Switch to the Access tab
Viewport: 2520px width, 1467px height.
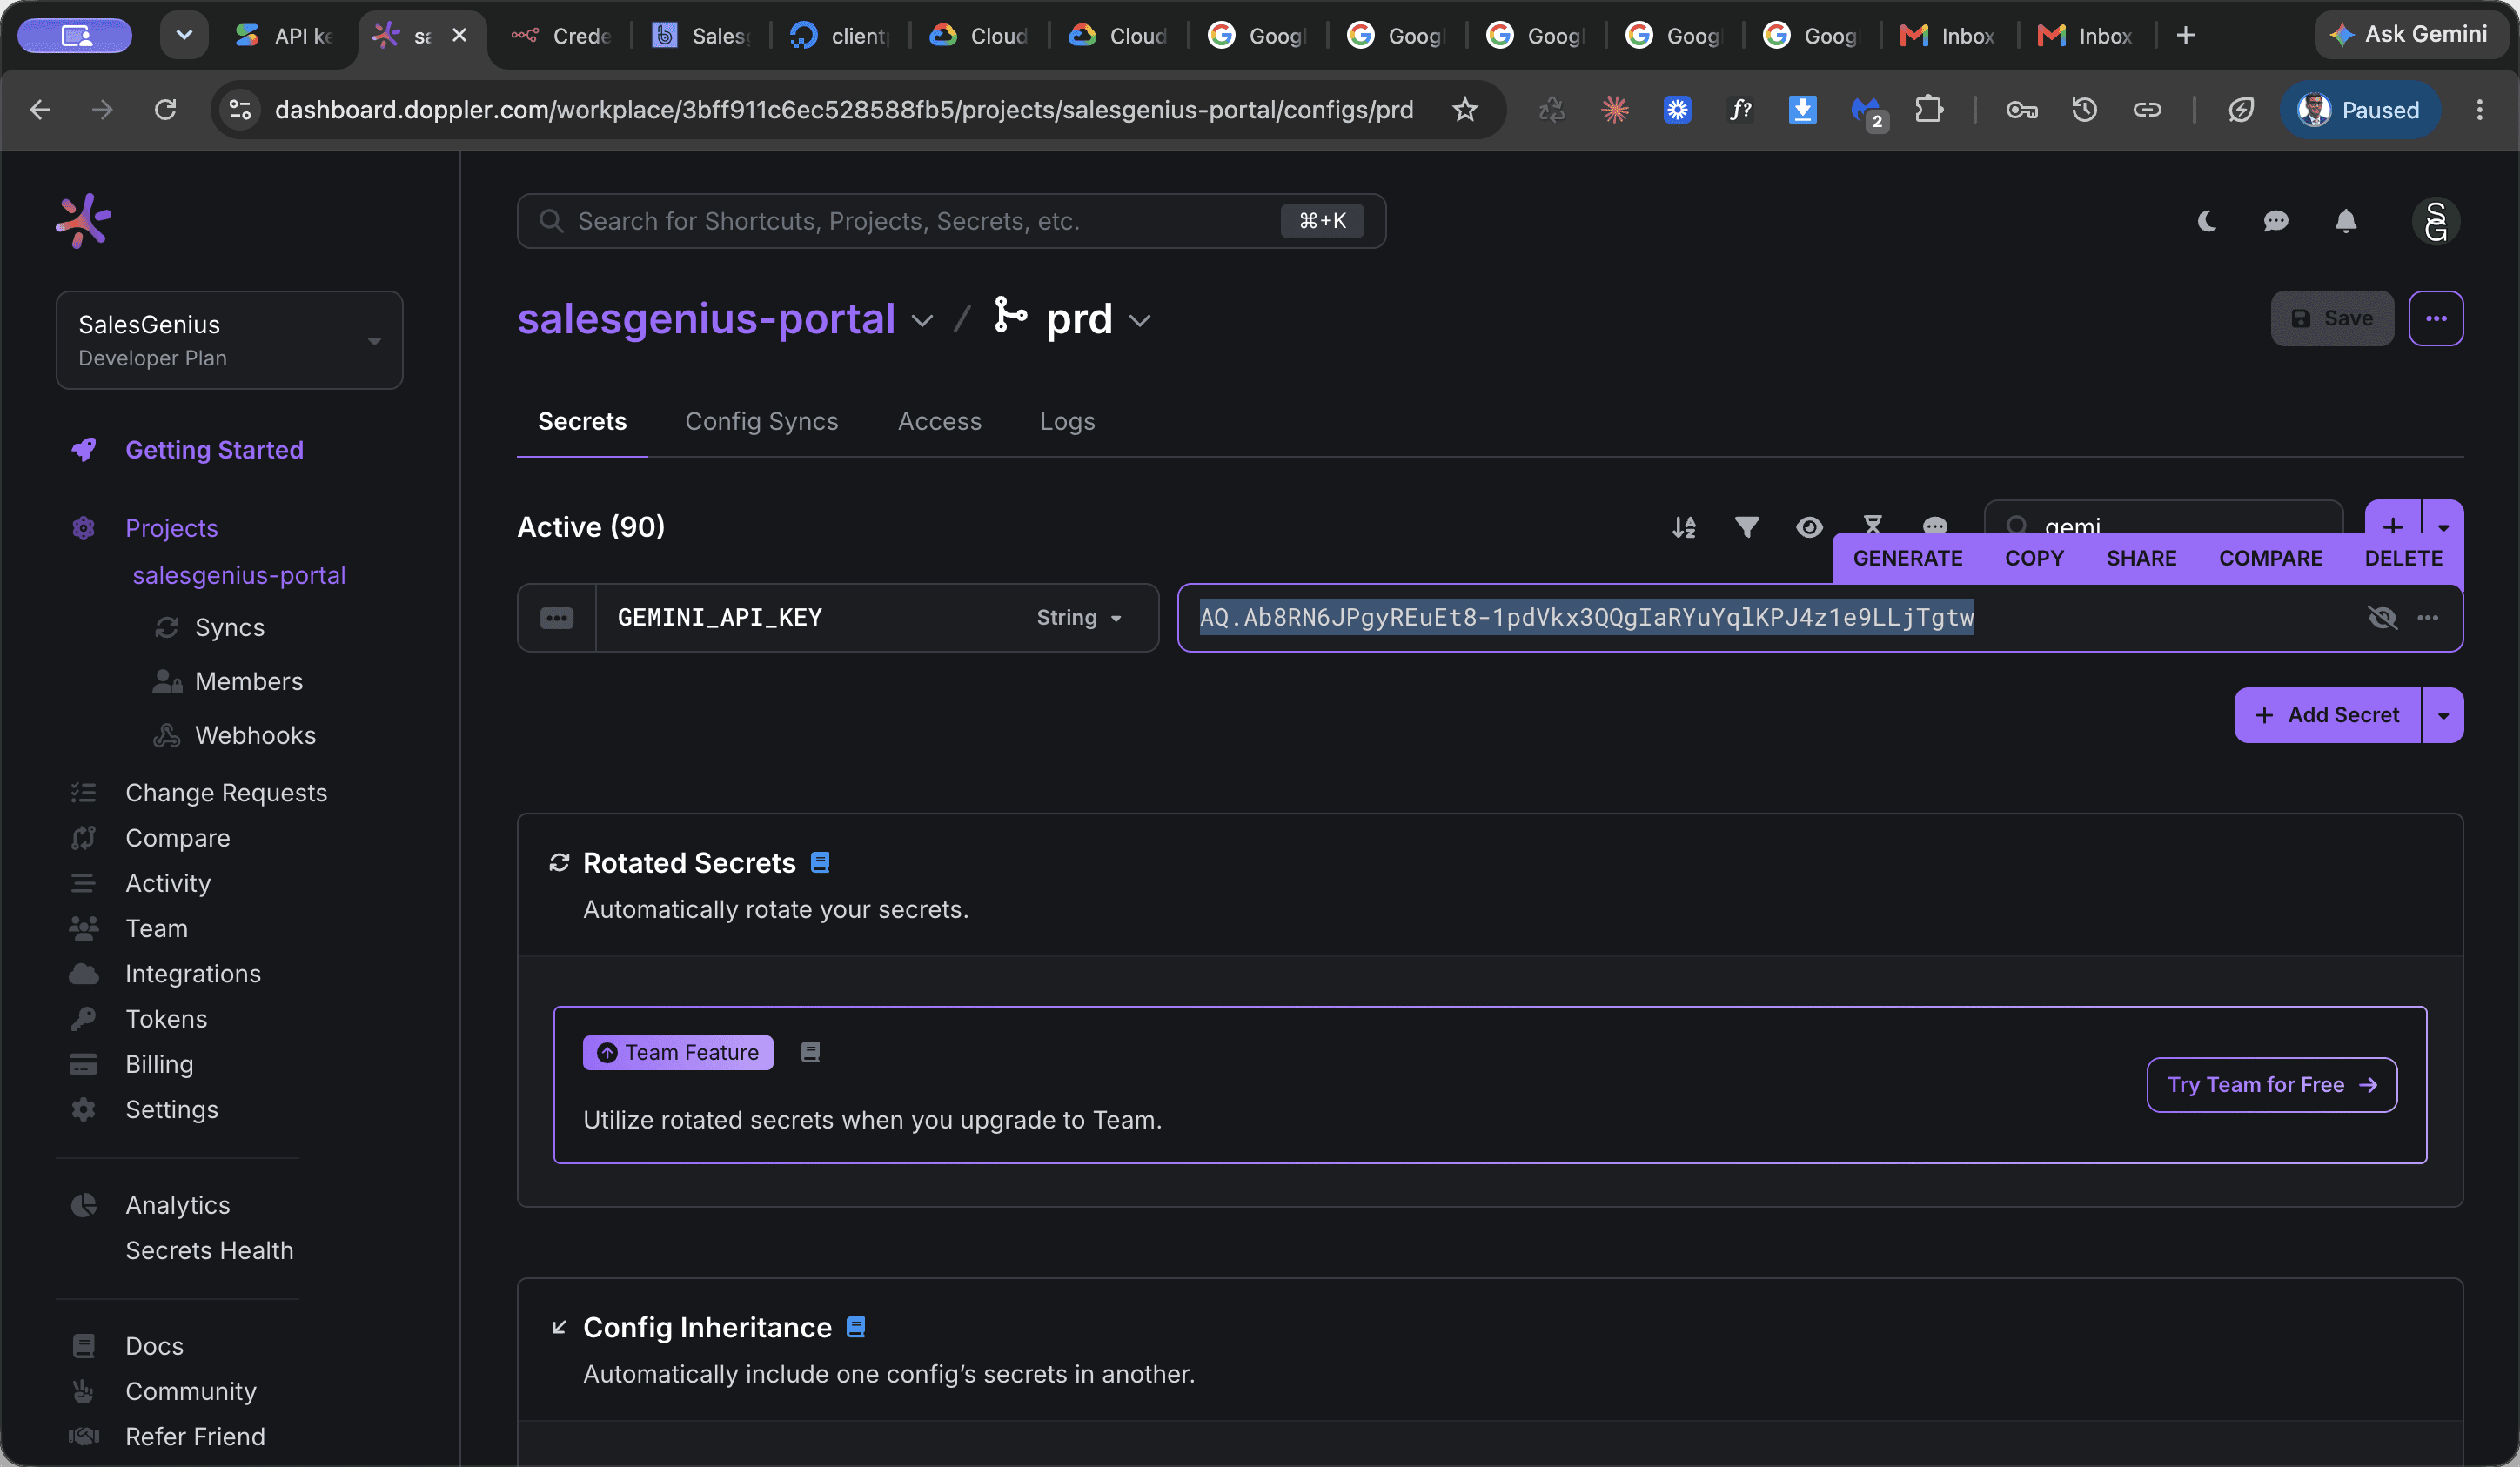pyautogui.click(x=939, y=421)
